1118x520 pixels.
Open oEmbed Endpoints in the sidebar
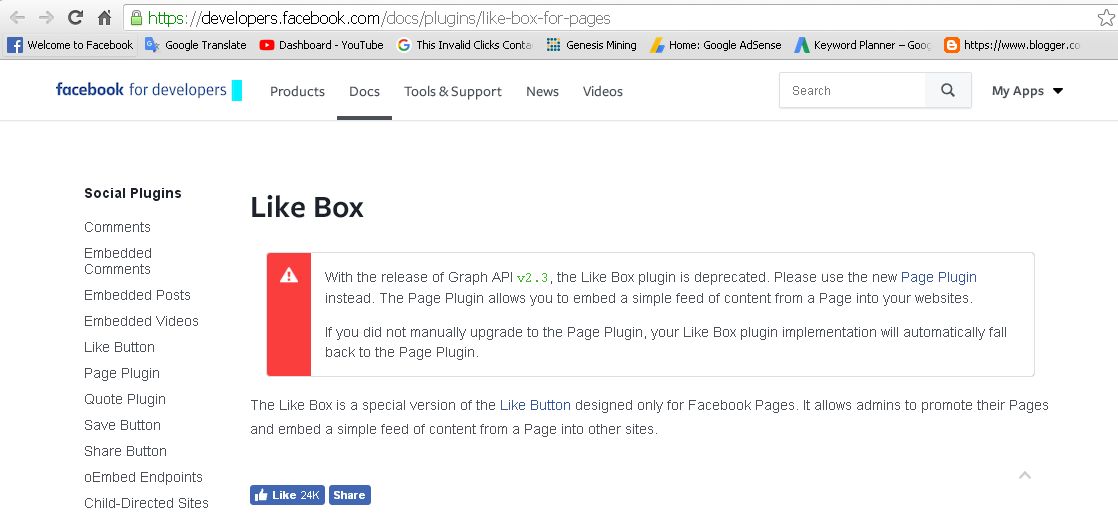143,477
